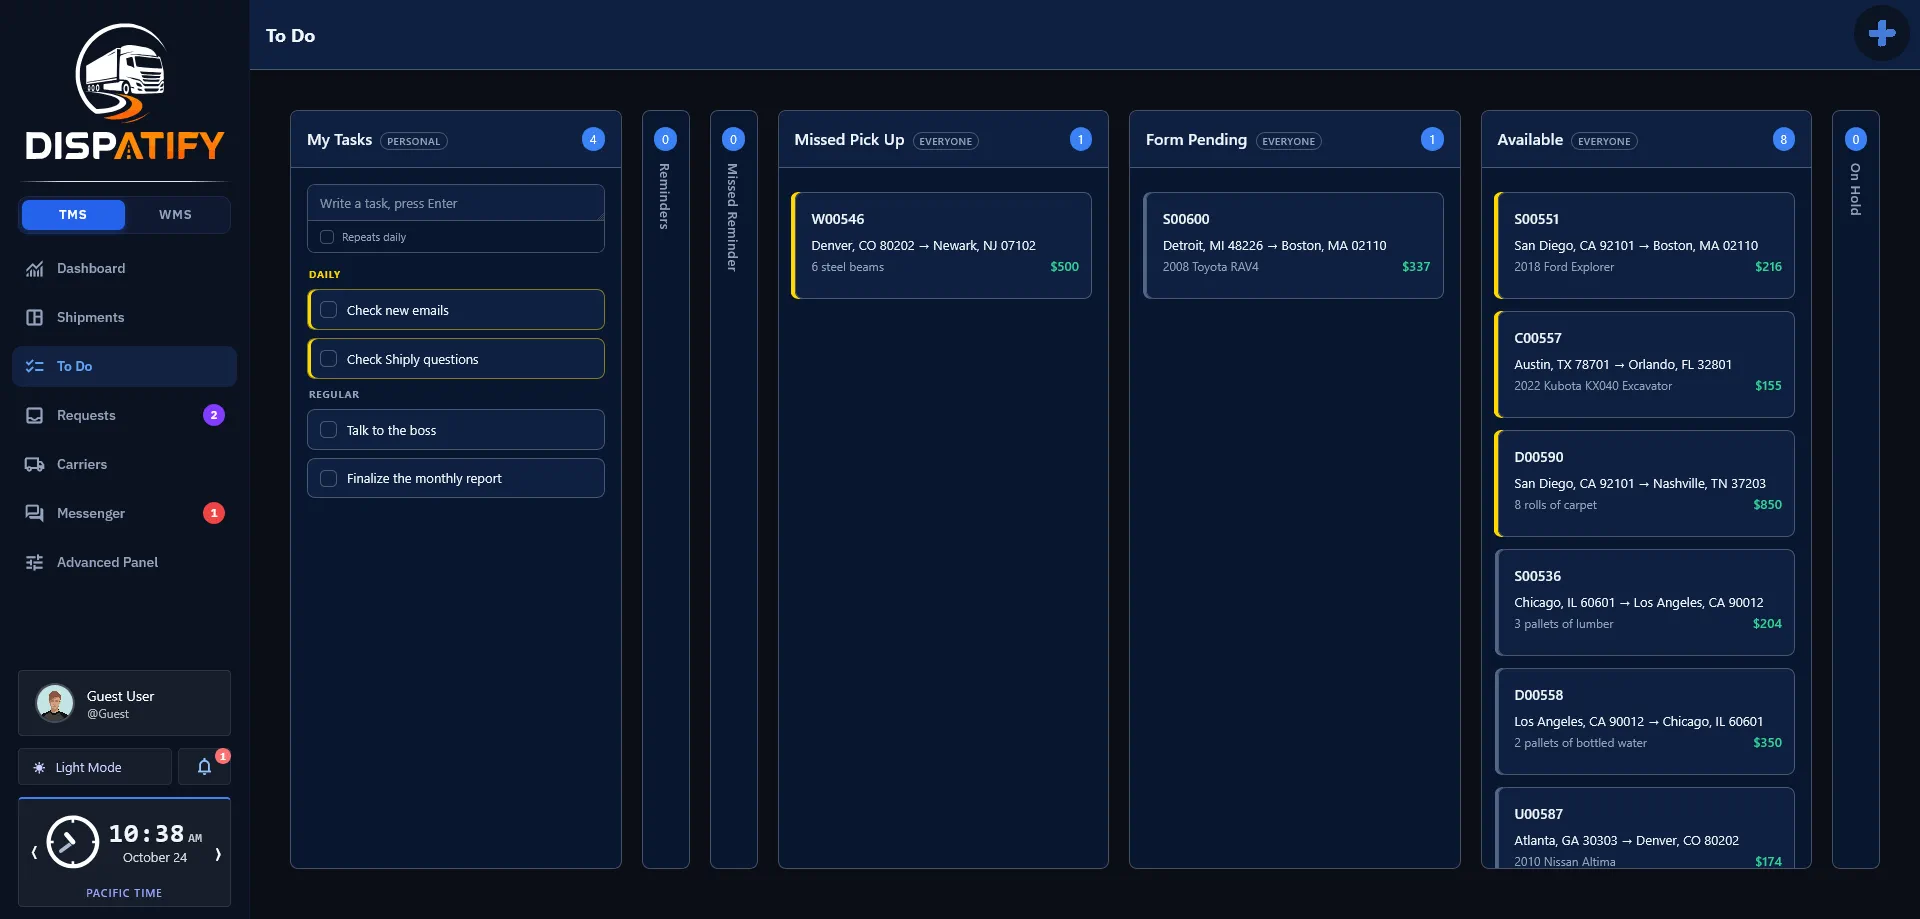Viewport: 1920px width, 919px height.
Task: Switch to Light Mode
Action: pyautogui.click(x=95, y=767)
